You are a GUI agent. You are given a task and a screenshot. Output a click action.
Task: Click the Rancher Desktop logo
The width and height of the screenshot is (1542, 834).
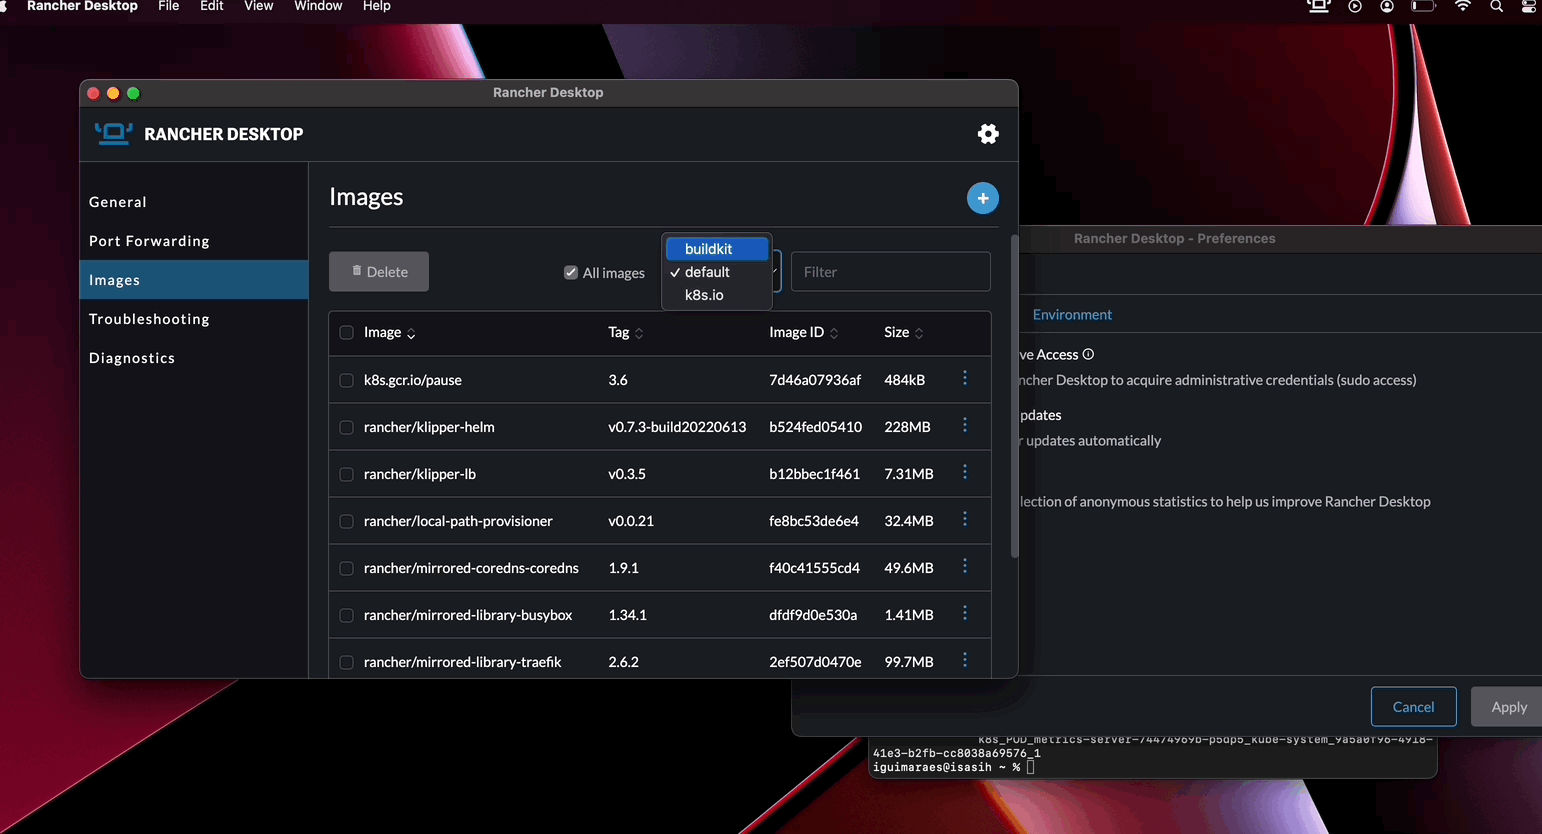(113, 133)
